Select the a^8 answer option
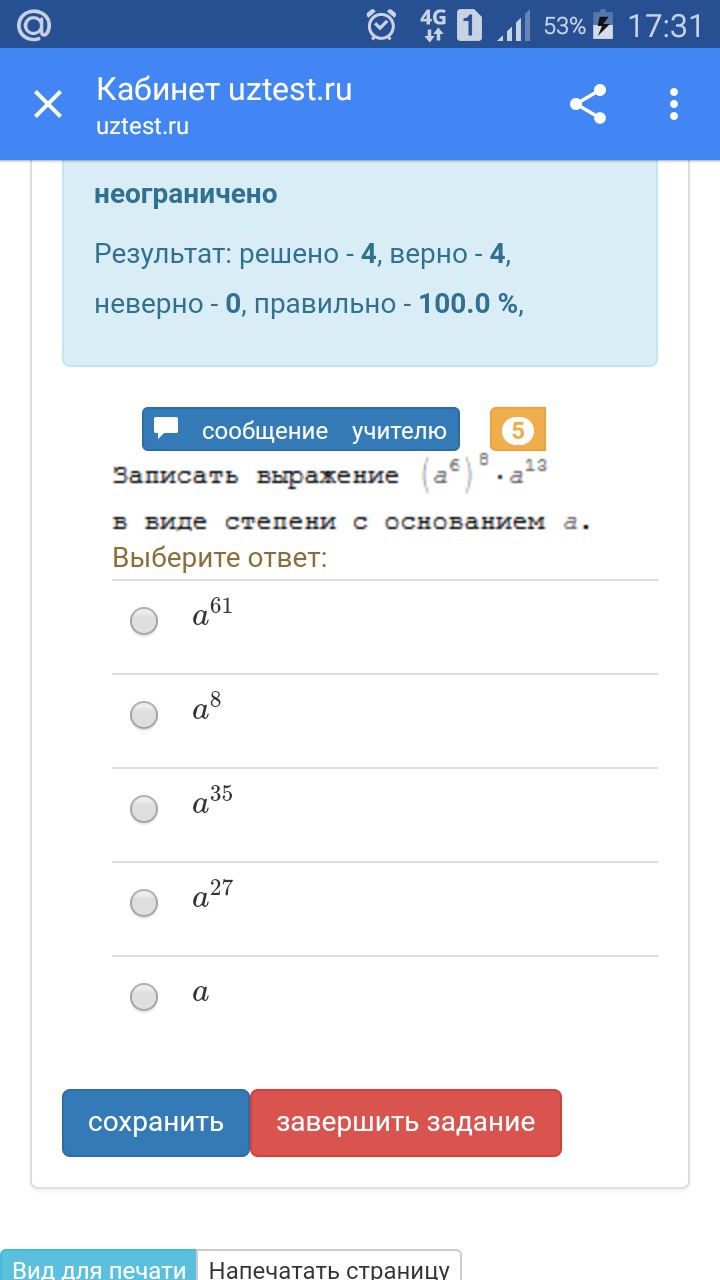Screen dimensions: 720x1280 pos(145,715)
